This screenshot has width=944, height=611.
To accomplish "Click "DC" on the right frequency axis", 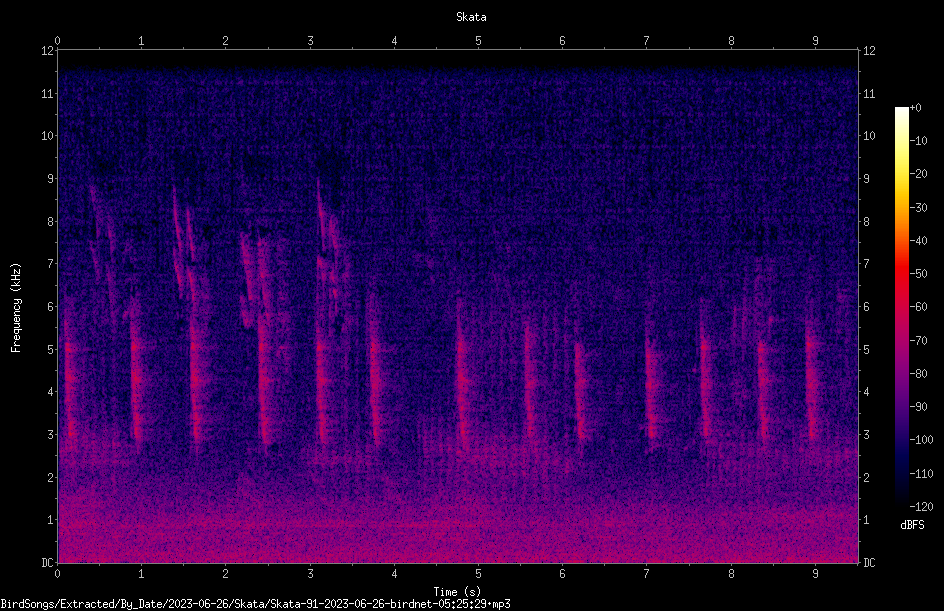I will [869, 563].
